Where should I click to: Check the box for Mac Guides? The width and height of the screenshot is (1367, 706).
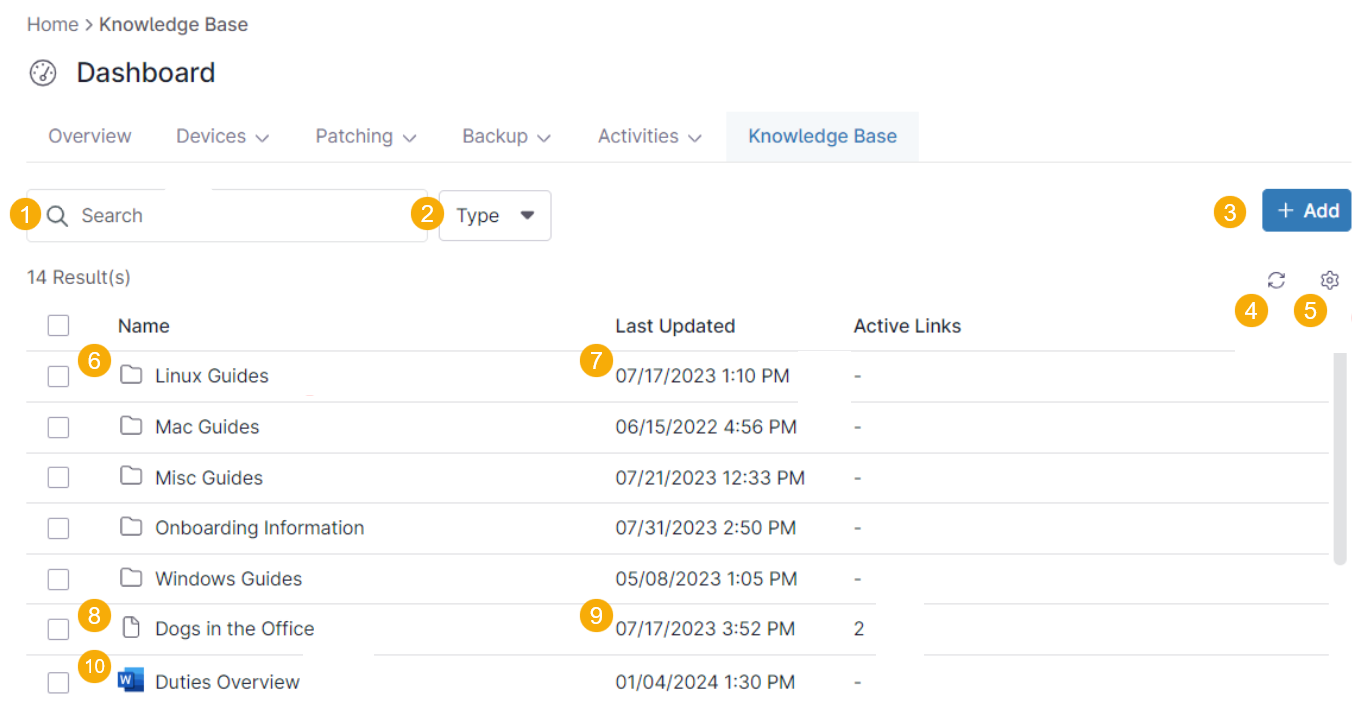pos(58,427)
